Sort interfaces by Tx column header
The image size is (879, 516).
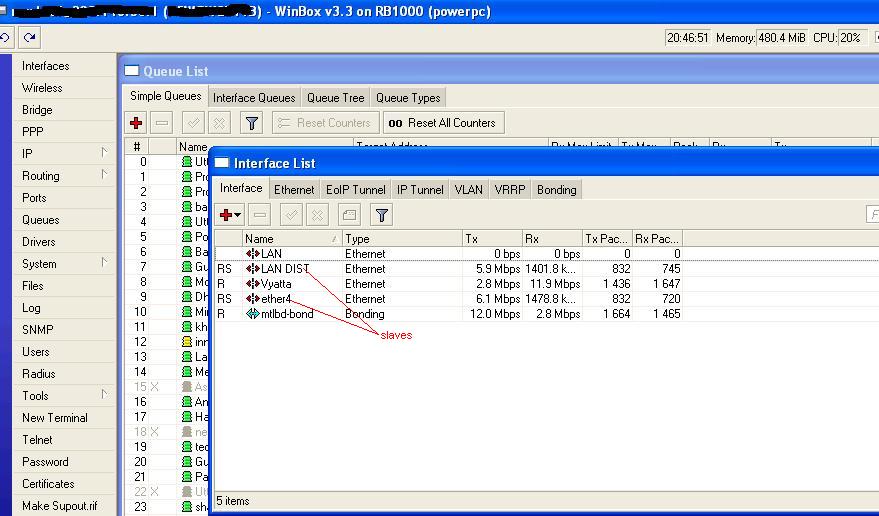(x=492, y=239)
